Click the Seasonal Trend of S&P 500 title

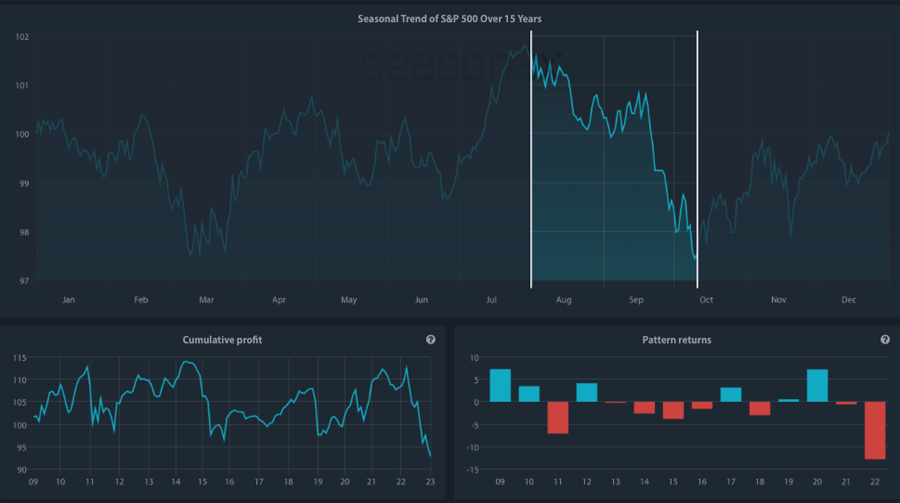tap(449, 19)
